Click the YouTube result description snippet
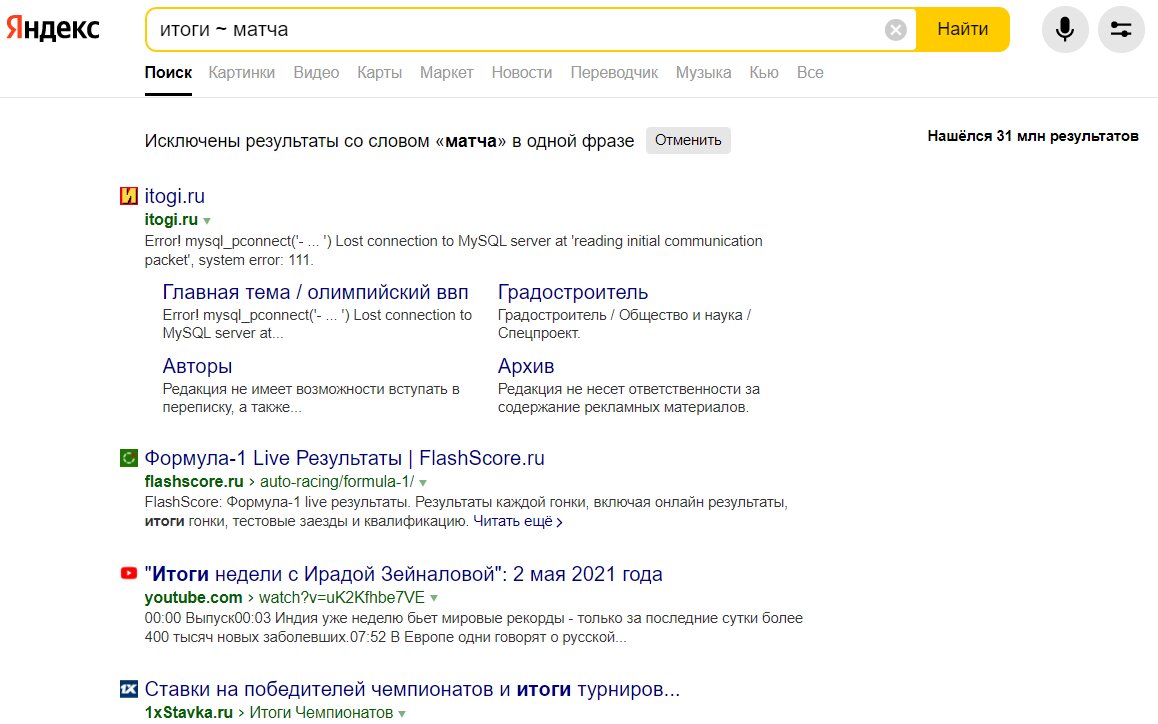The width and height of the screenshot is (1158, 724). click(473, 627)
